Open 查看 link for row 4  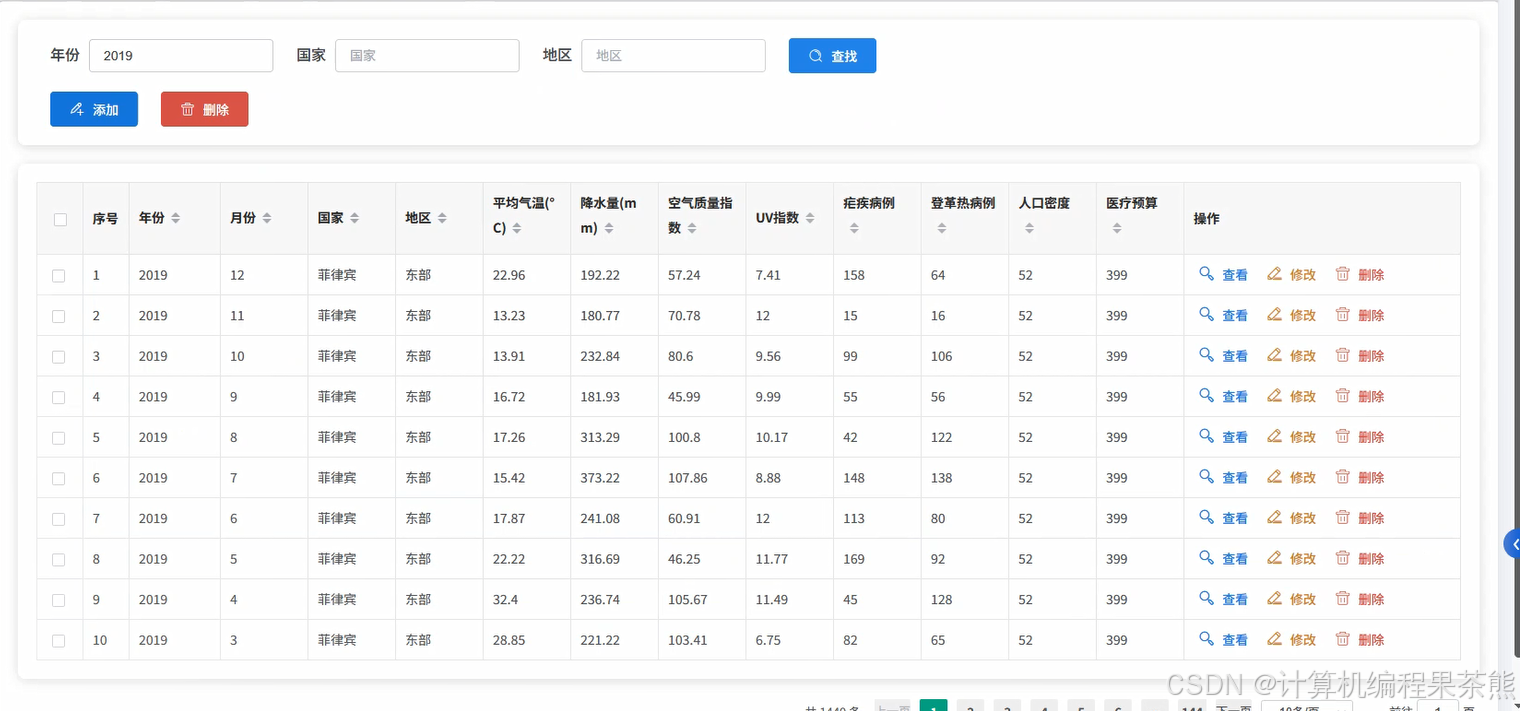coord(1235,397)
